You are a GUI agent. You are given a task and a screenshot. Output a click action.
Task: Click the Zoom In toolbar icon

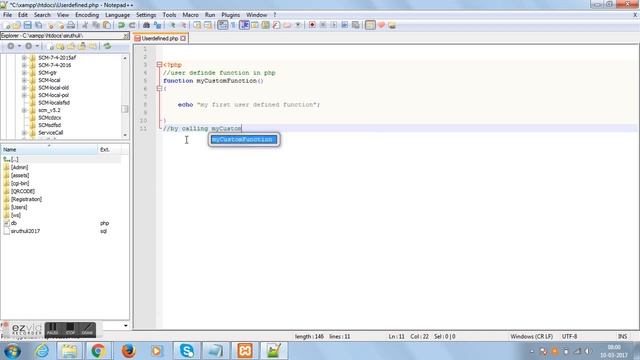pos(173,25)
